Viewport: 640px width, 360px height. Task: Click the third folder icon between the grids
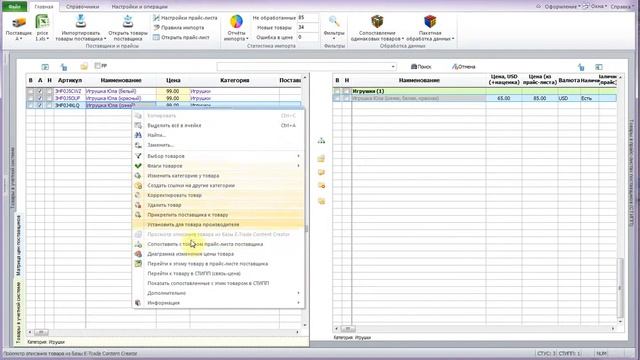(321, 186)
